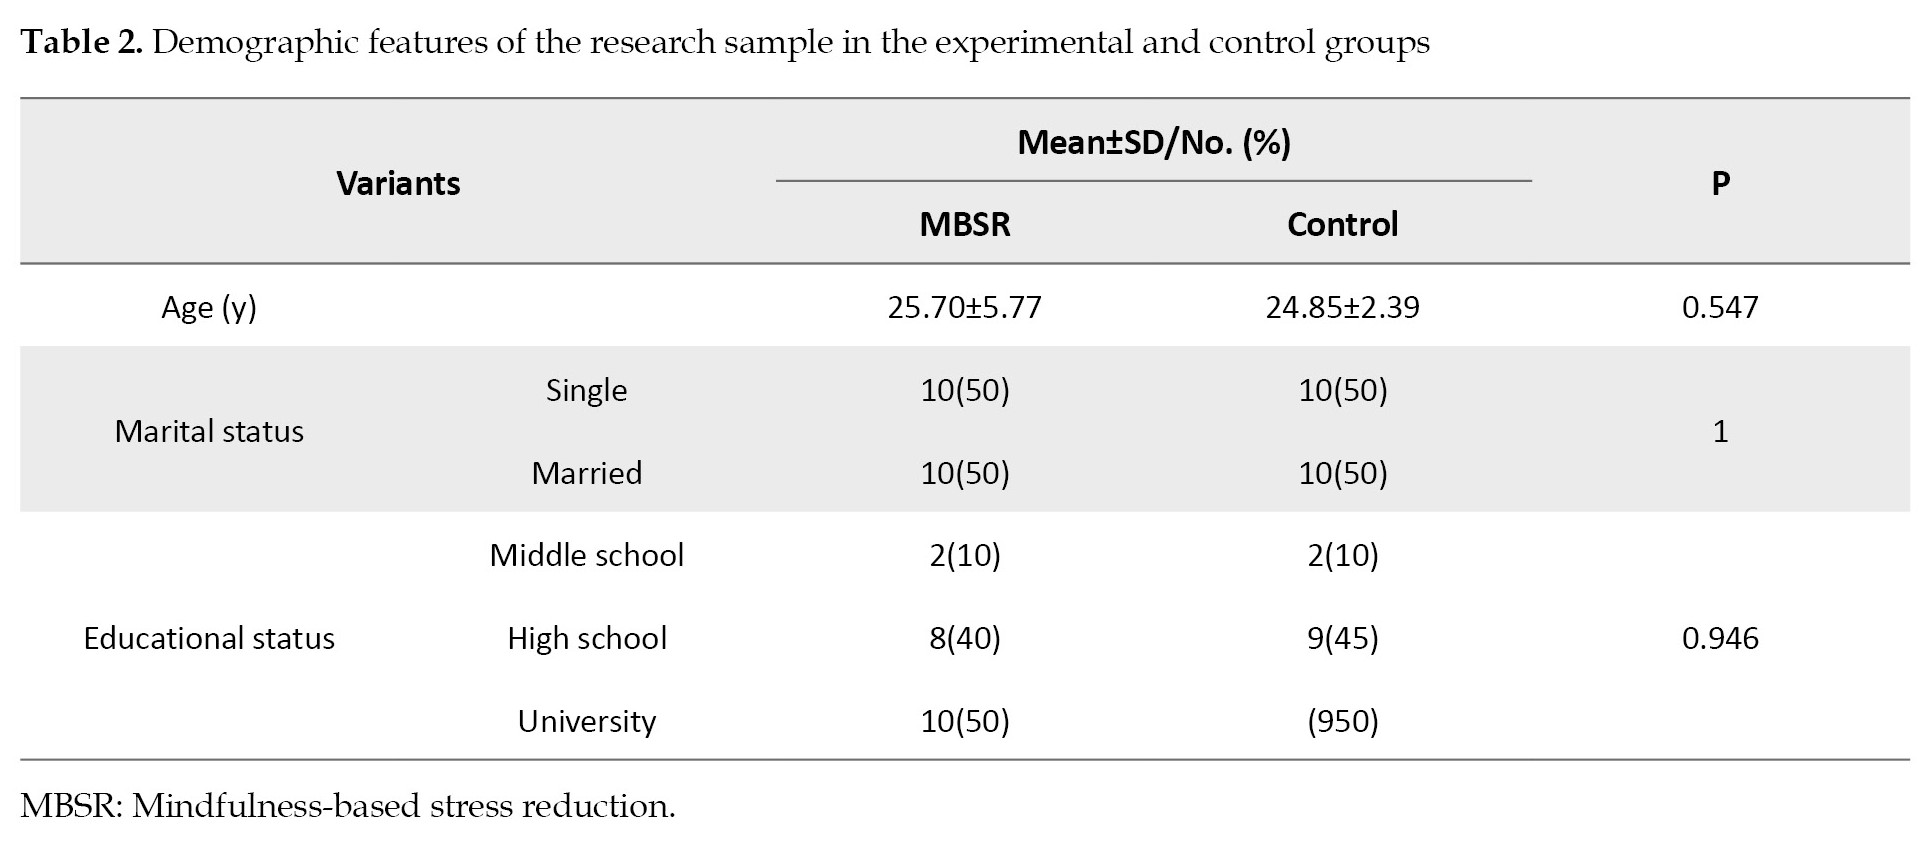Select the University sub-row label
Viewport: 1932px width, 846px height.
coord(586,721)
